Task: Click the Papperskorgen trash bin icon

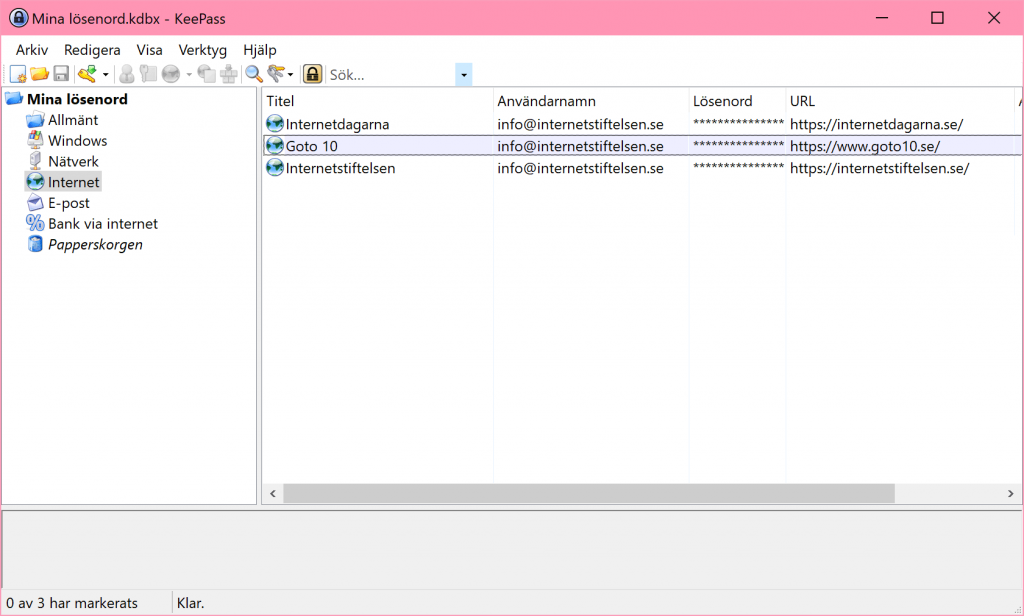Action: click(x=35, y=244)
